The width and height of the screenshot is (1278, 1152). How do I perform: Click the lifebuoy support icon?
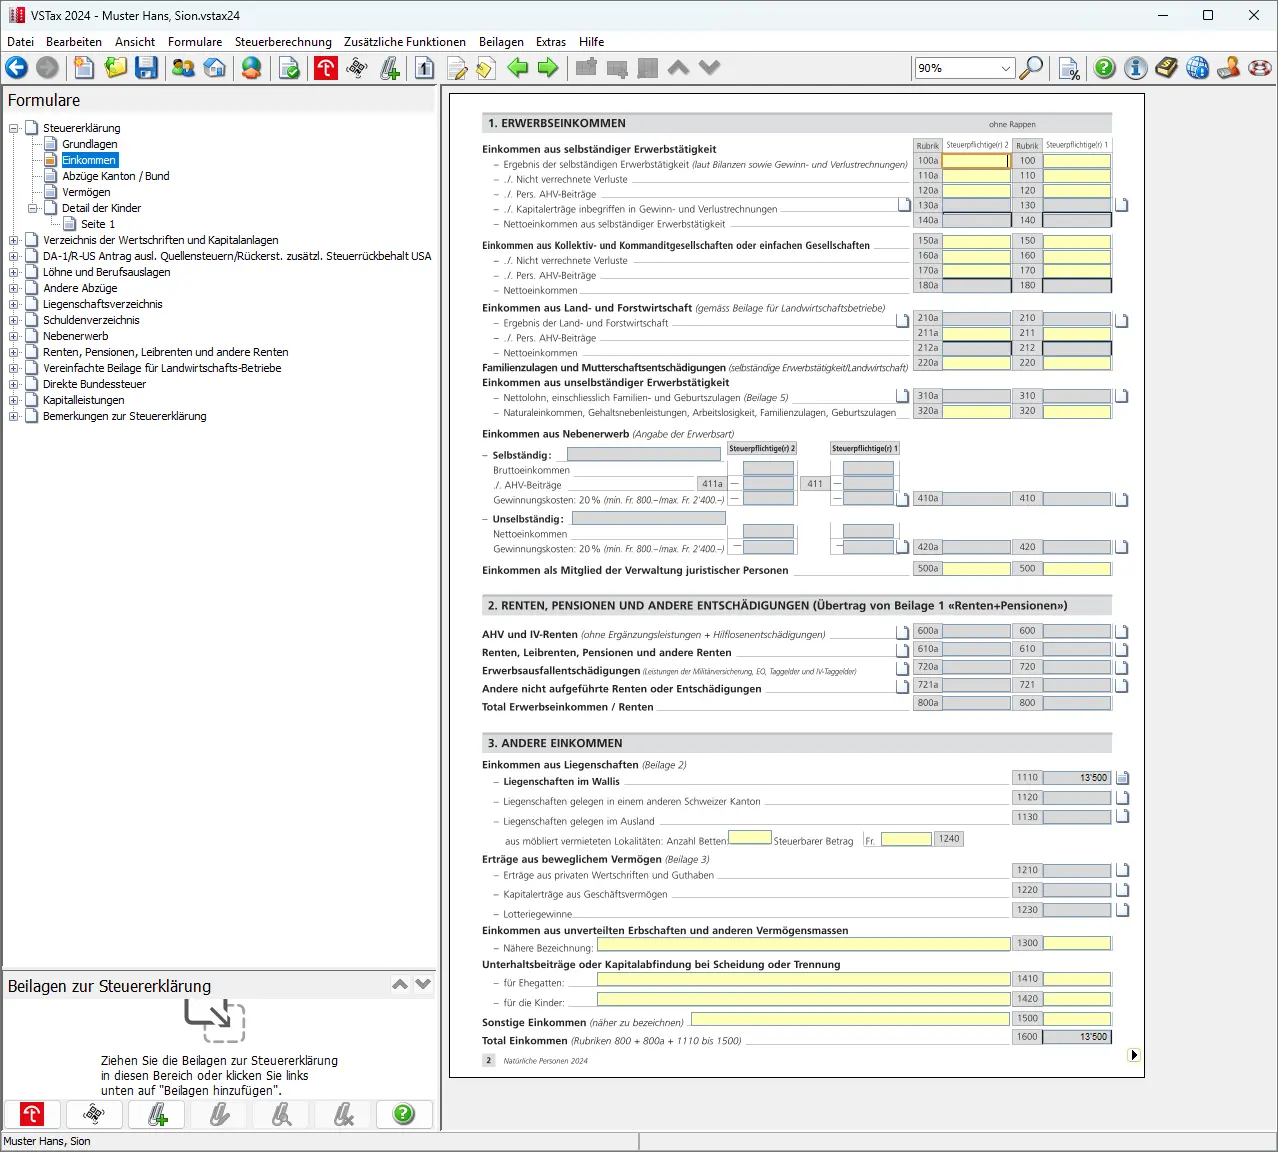click(1260, 68)
